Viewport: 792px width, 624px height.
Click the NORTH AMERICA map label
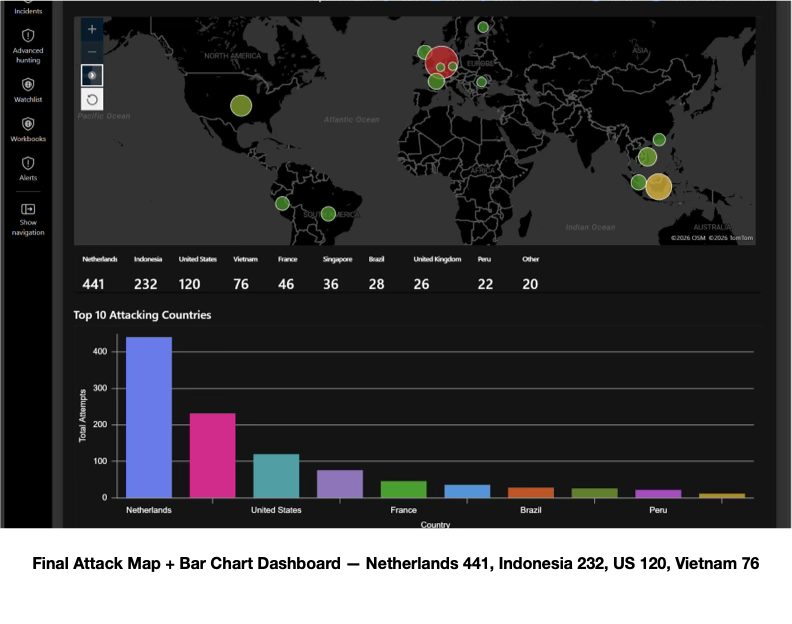(x=232, y=56)
